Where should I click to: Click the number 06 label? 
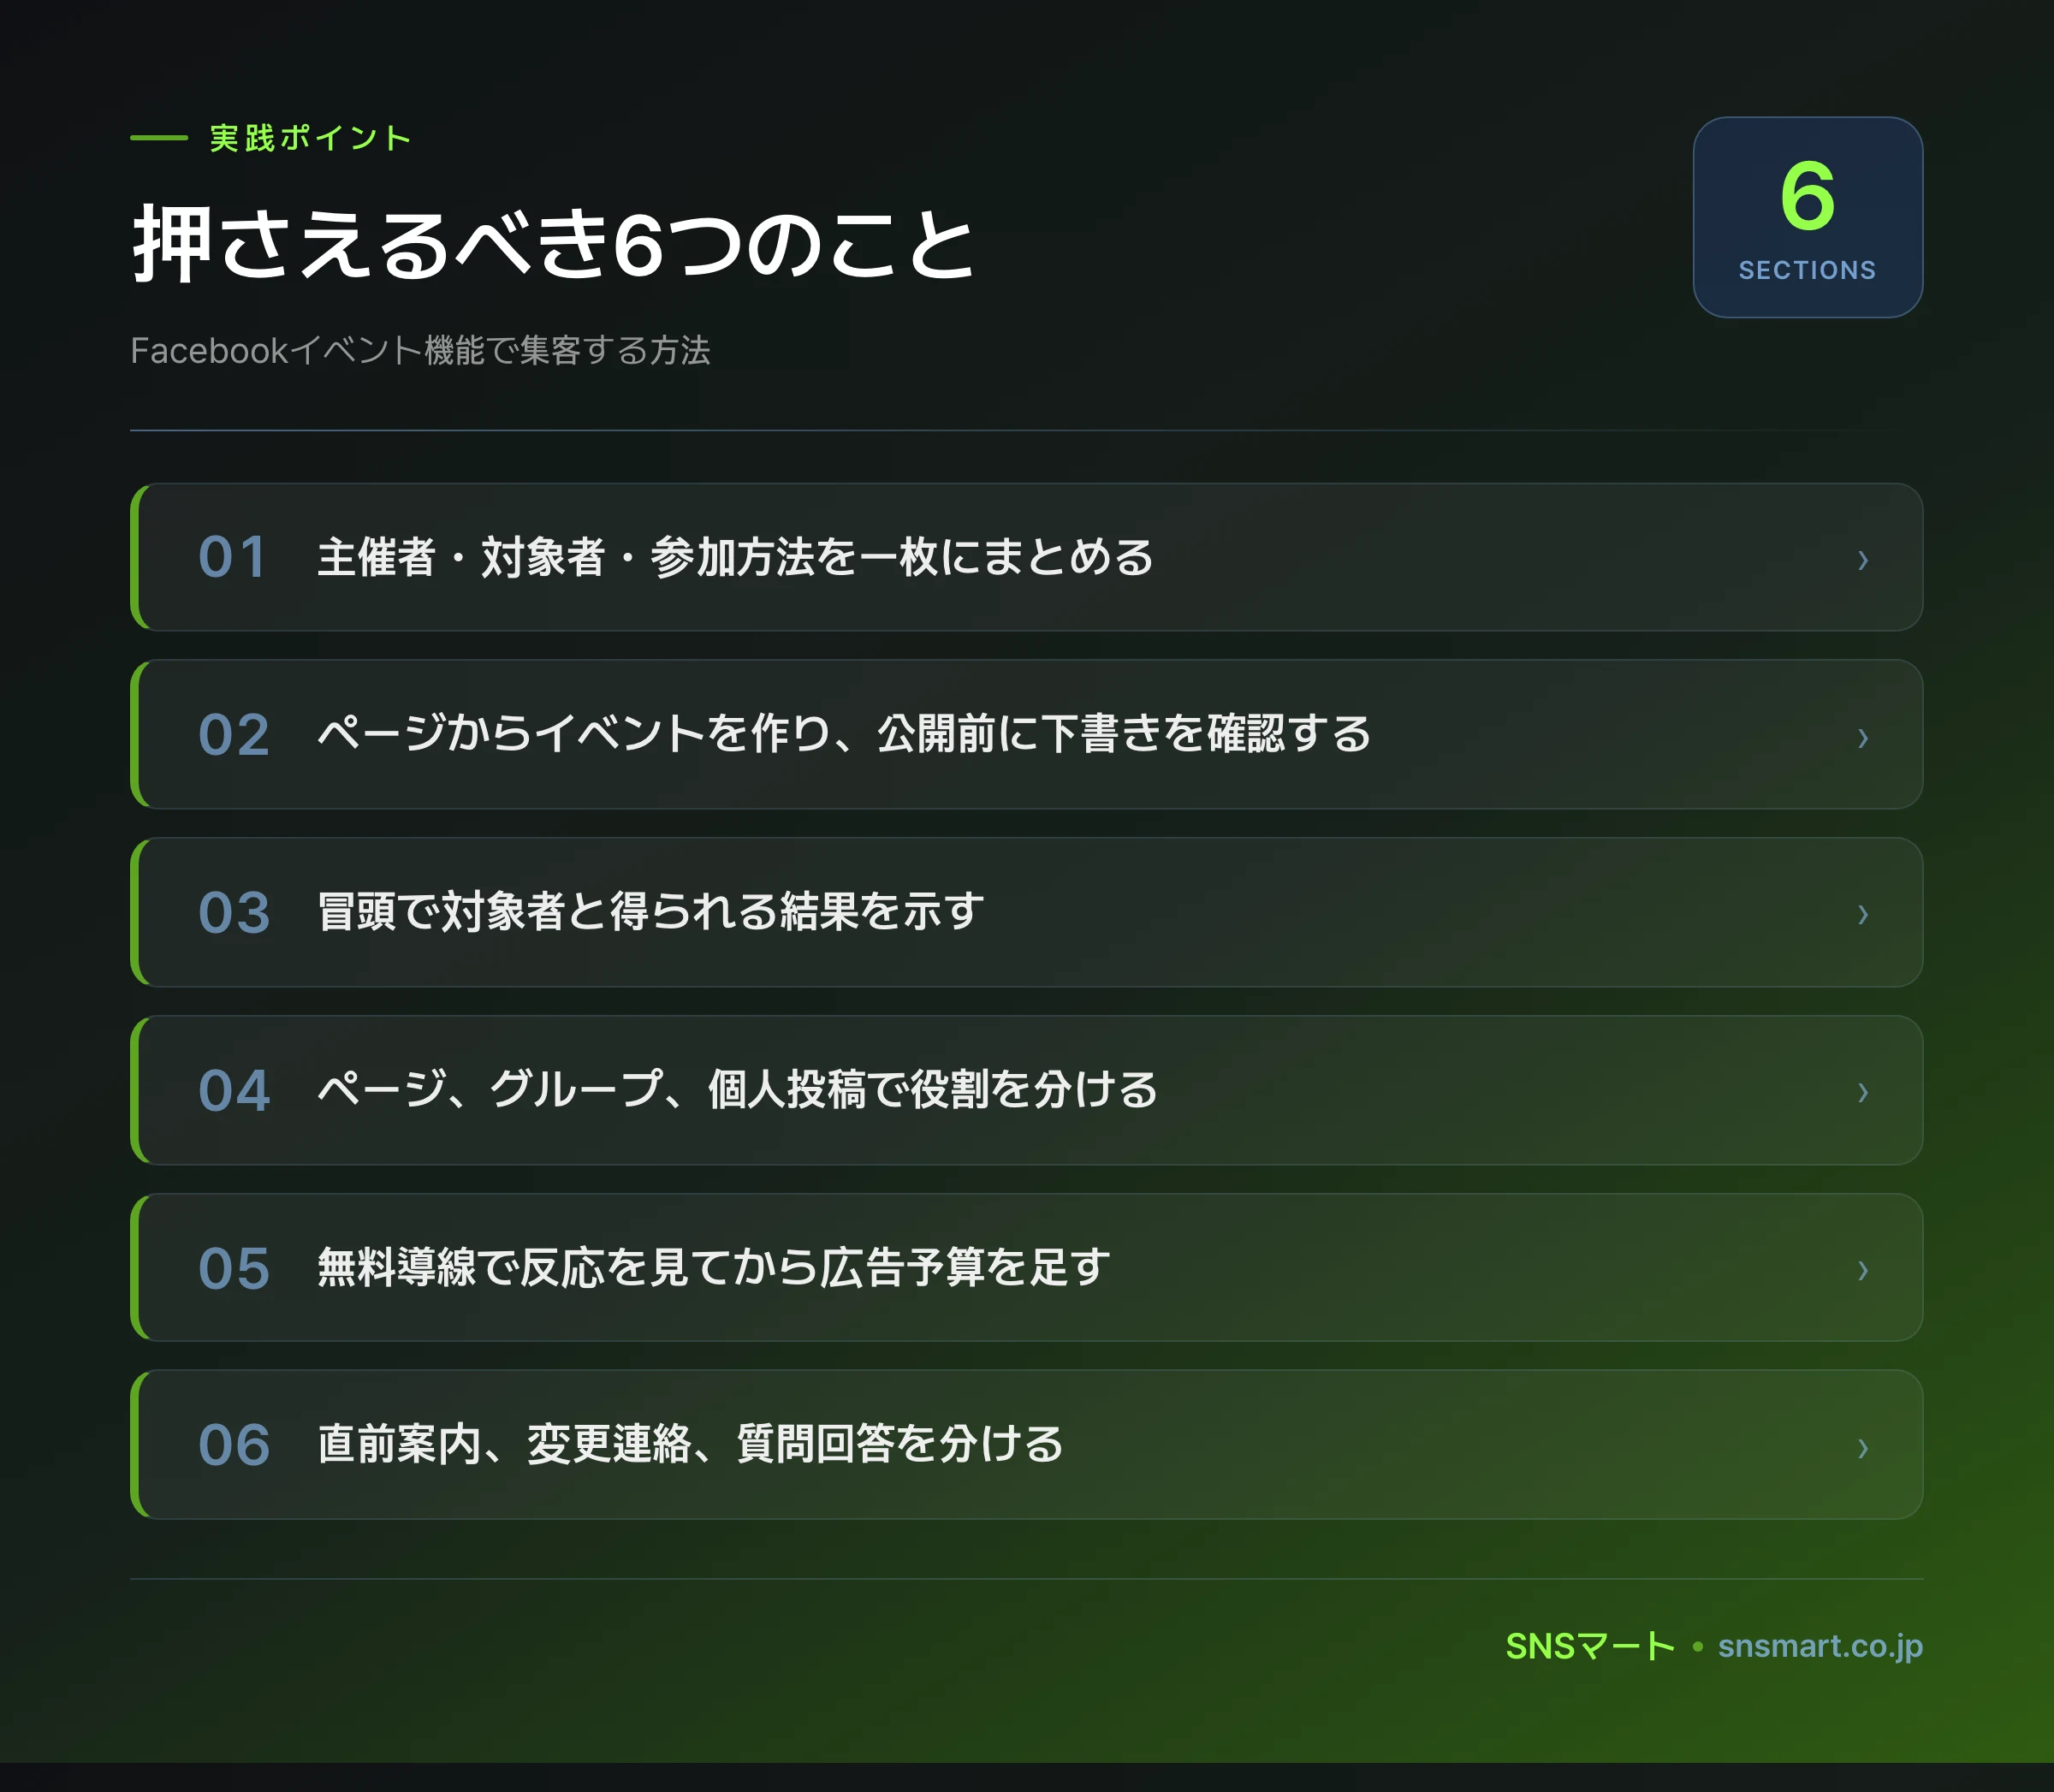point(234,1446)
